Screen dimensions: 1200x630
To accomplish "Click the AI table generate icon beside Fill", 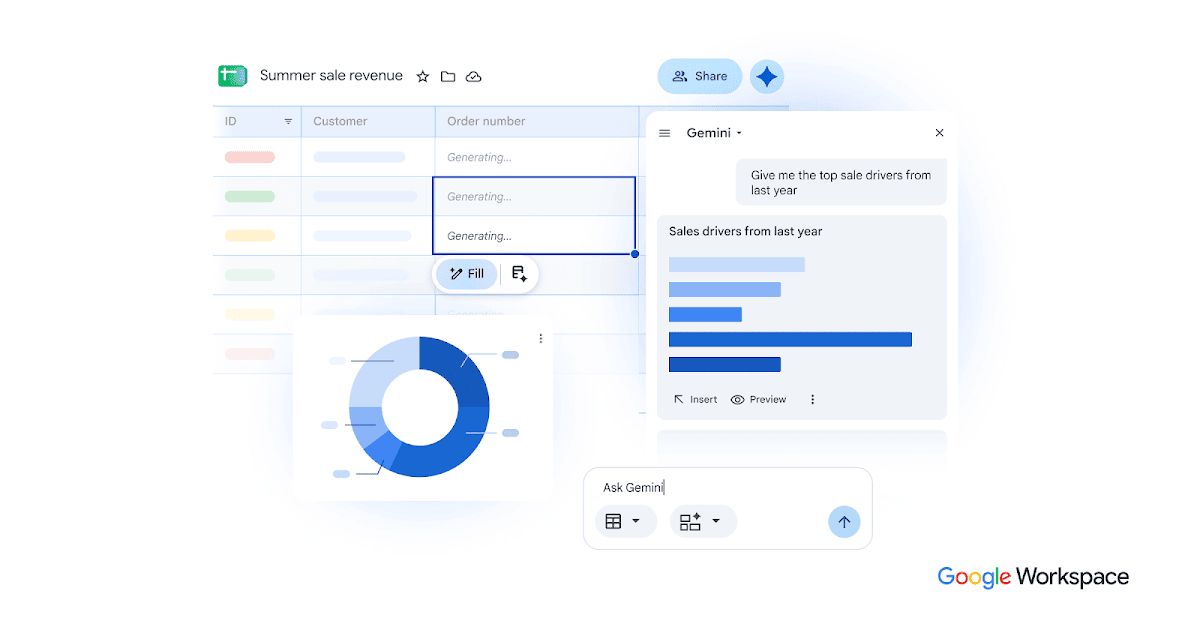I will (519, 274).
